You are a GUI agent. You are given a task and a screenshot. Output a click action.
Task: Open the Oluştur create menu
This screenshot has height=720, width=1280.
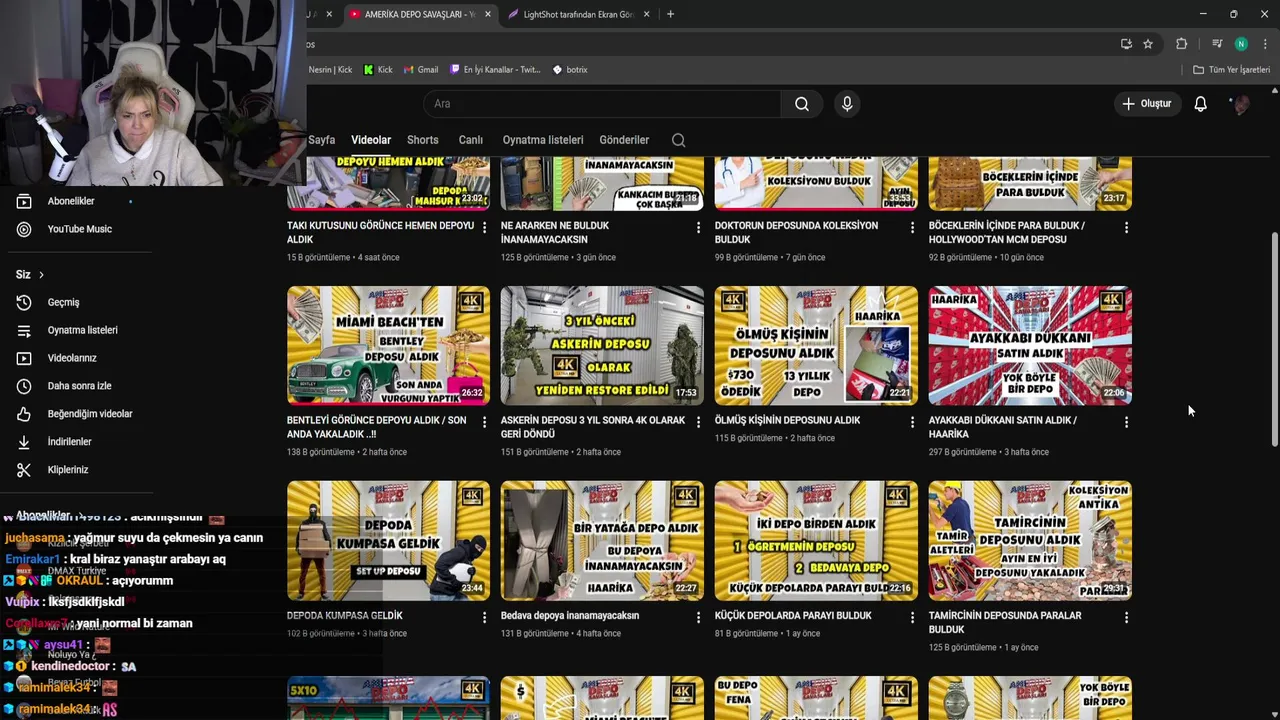(1146, 104)
